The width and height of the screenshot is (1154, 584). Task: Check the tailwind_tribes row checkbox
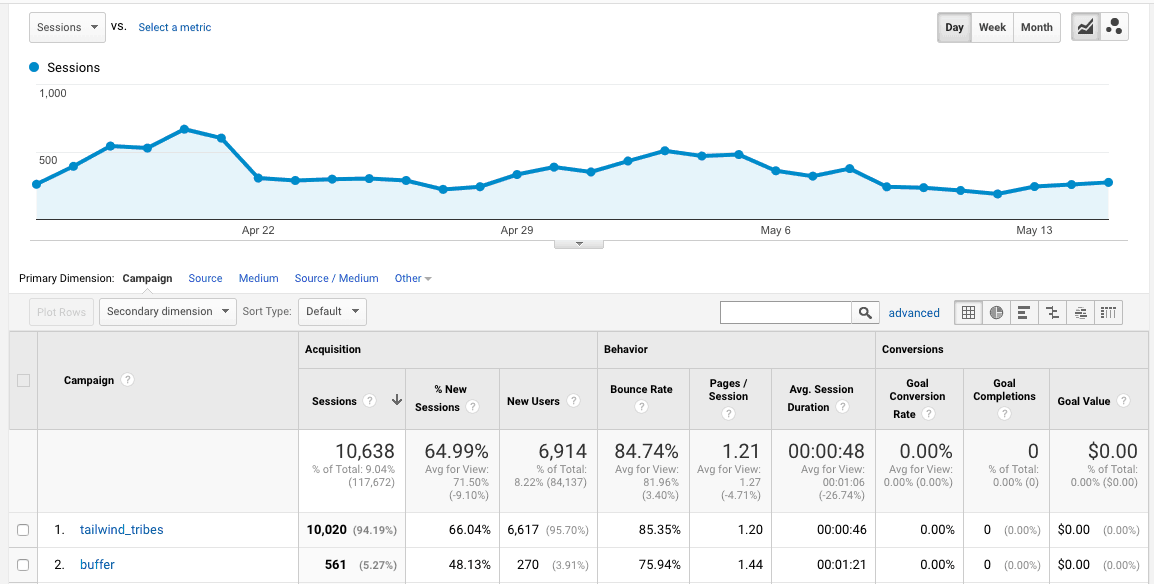click(x=23, y=530)
